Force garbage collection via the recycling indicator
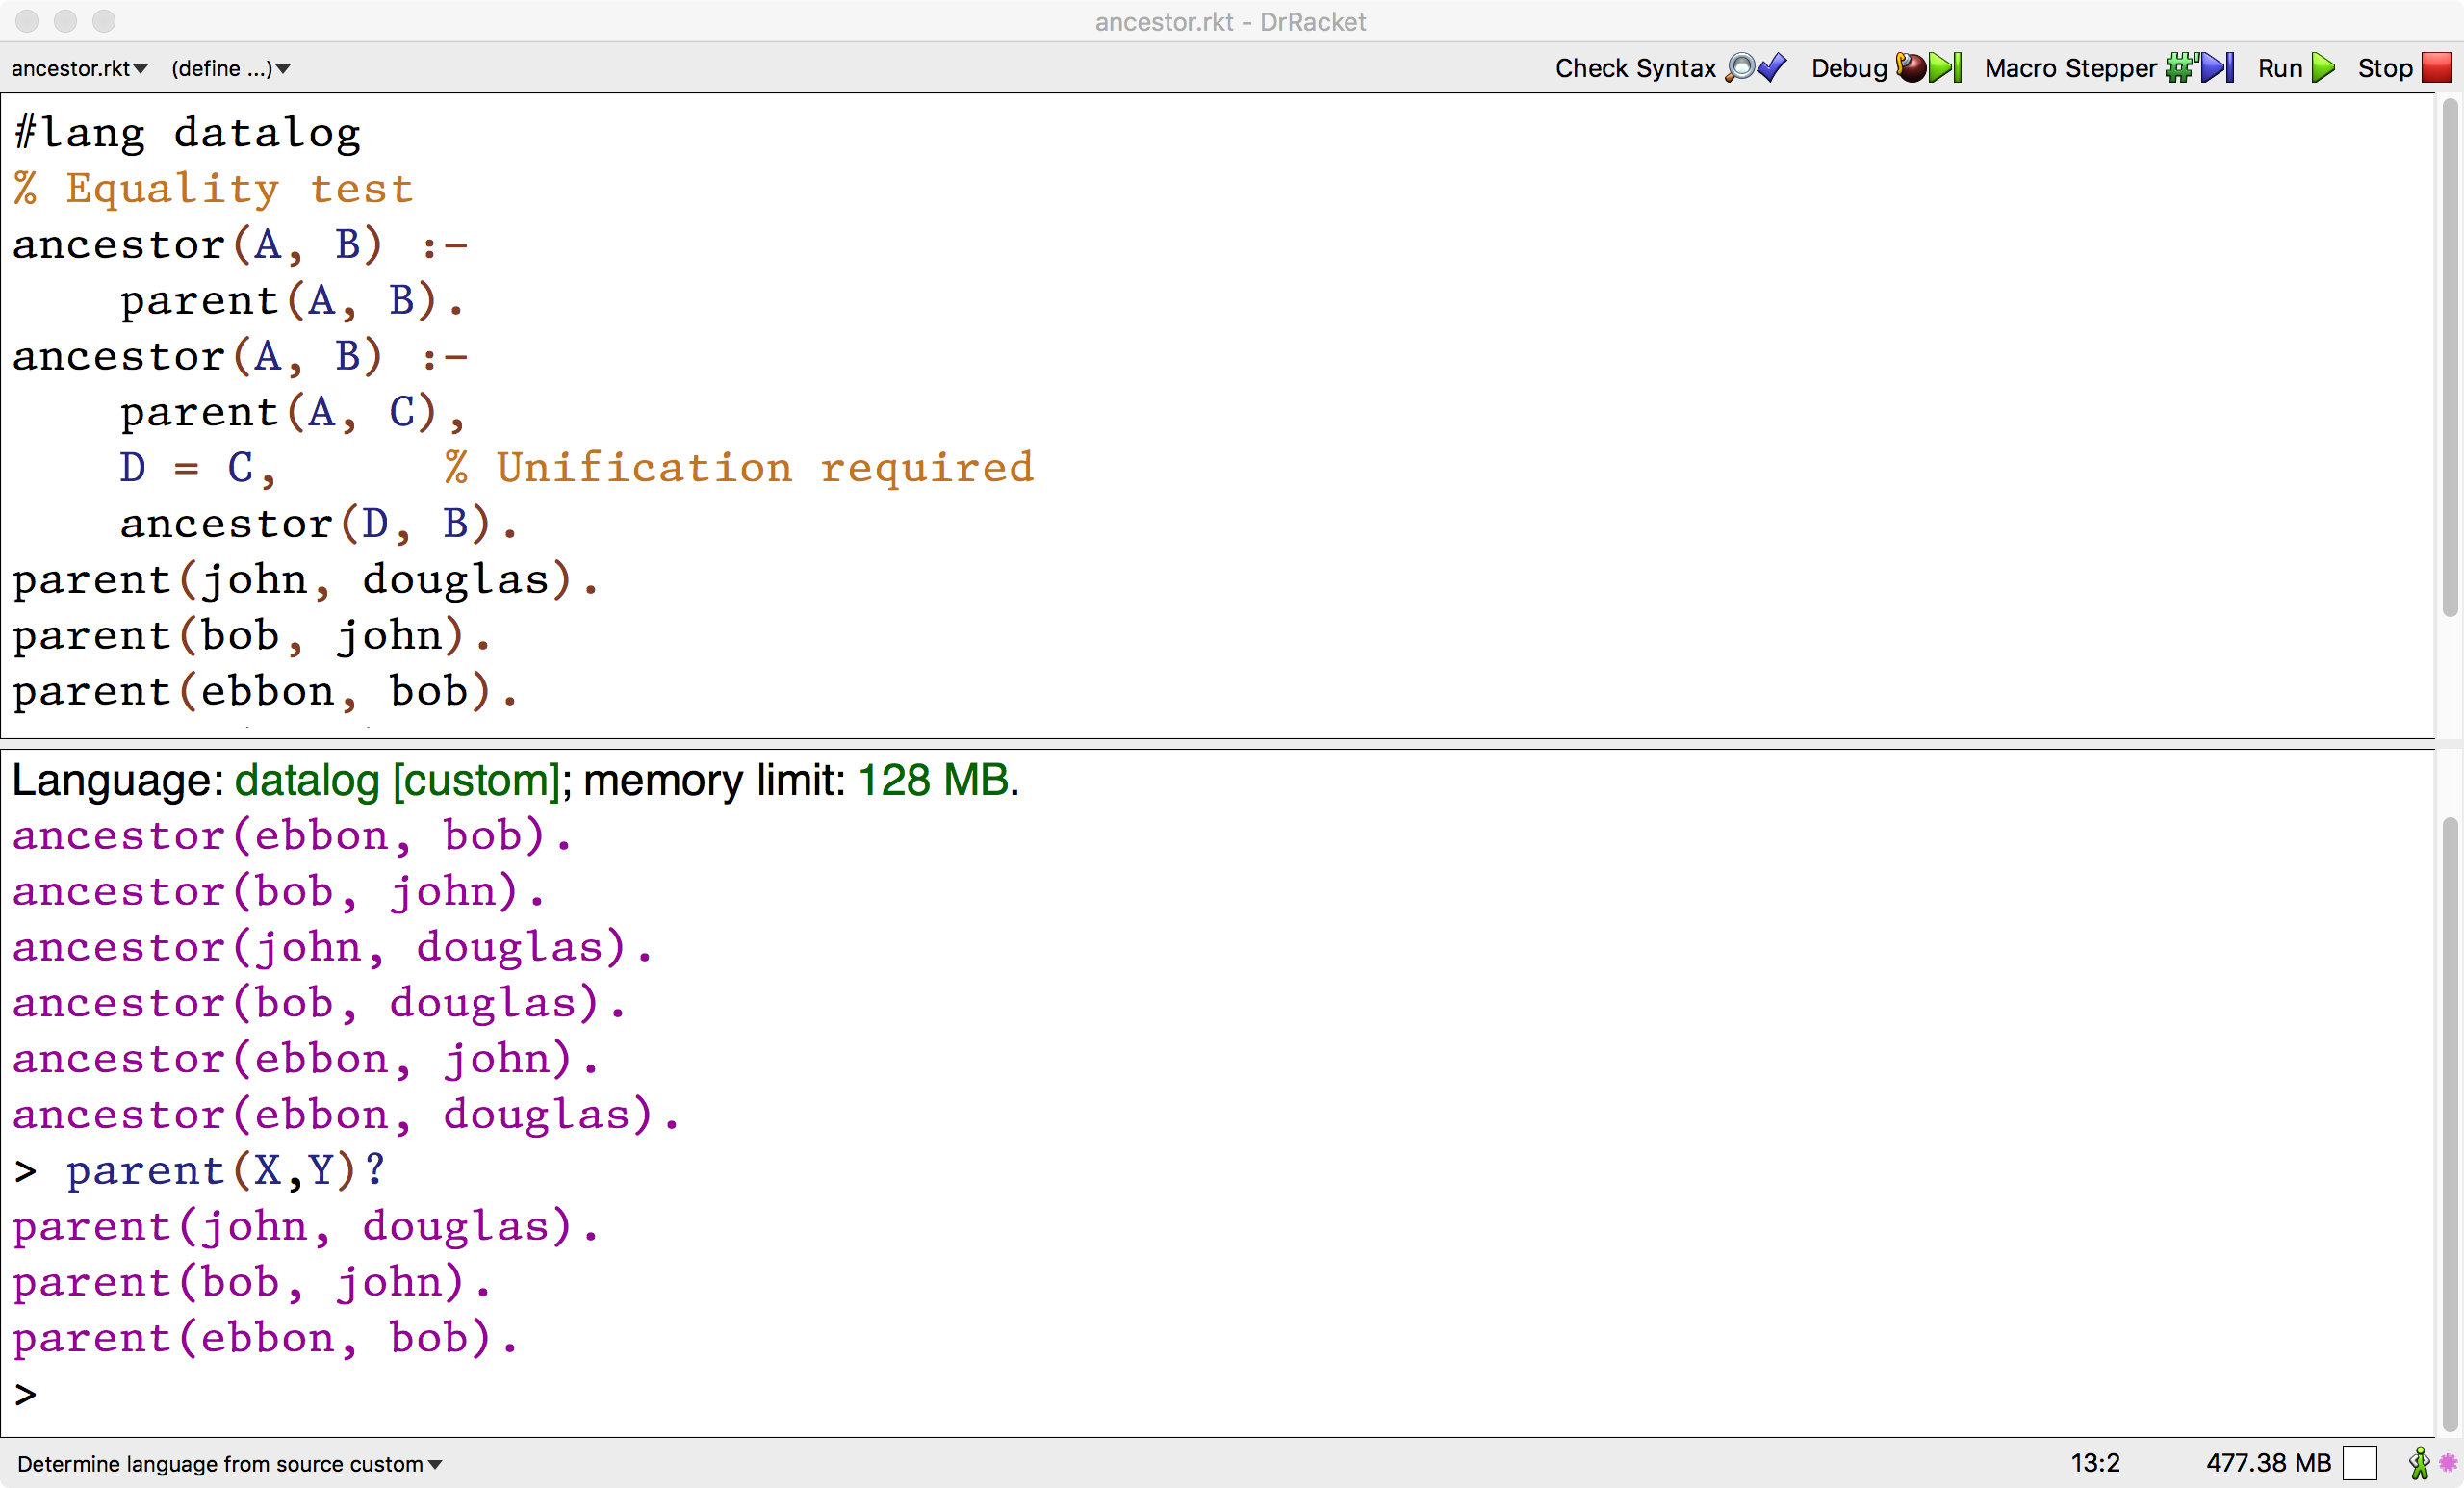The image size is (2464, 1488). (x=2361, y=1463)
